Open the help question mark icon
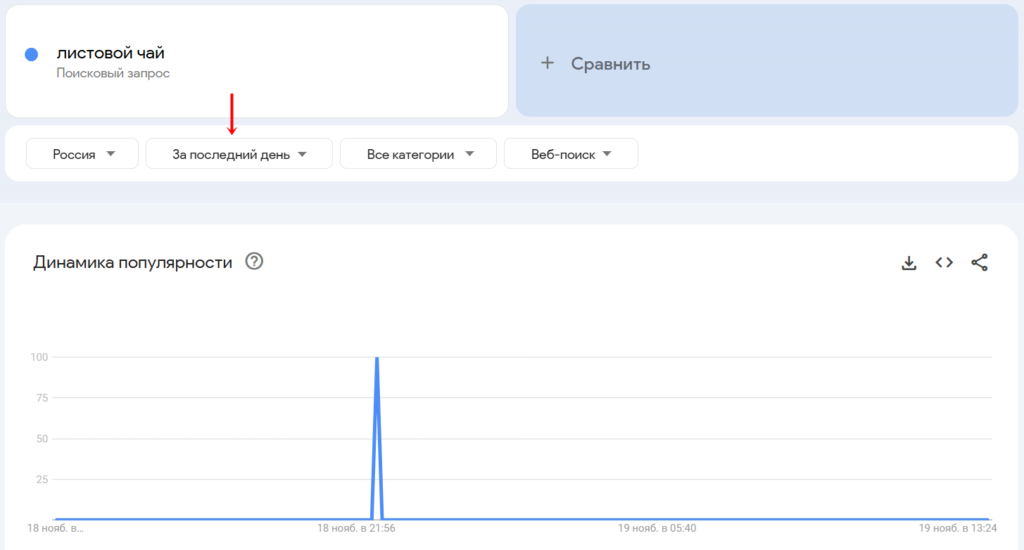Screen dimensions: 1024x550 [254, 261]
